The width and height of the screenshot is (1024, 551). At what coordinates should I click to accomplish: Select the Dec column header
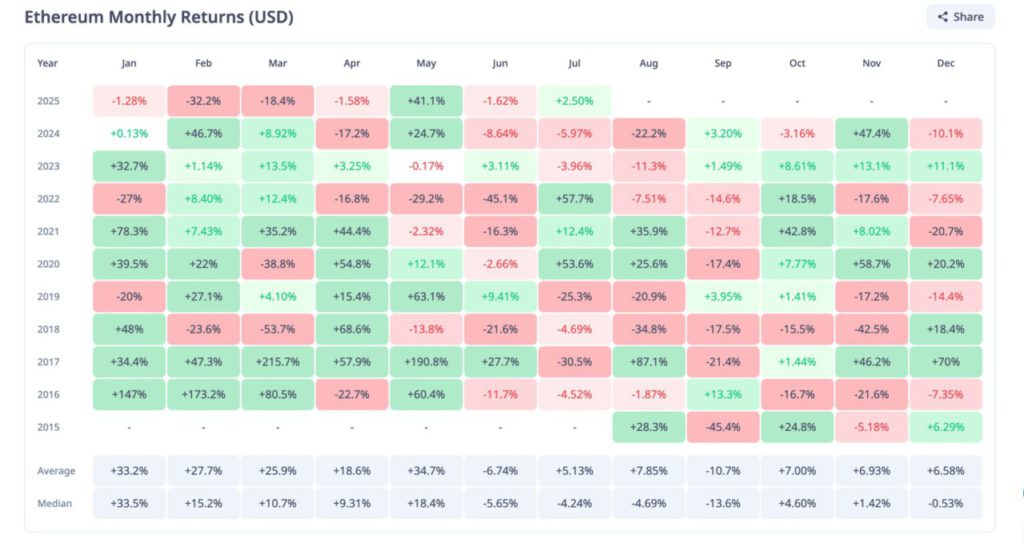[x=946, y=63]
